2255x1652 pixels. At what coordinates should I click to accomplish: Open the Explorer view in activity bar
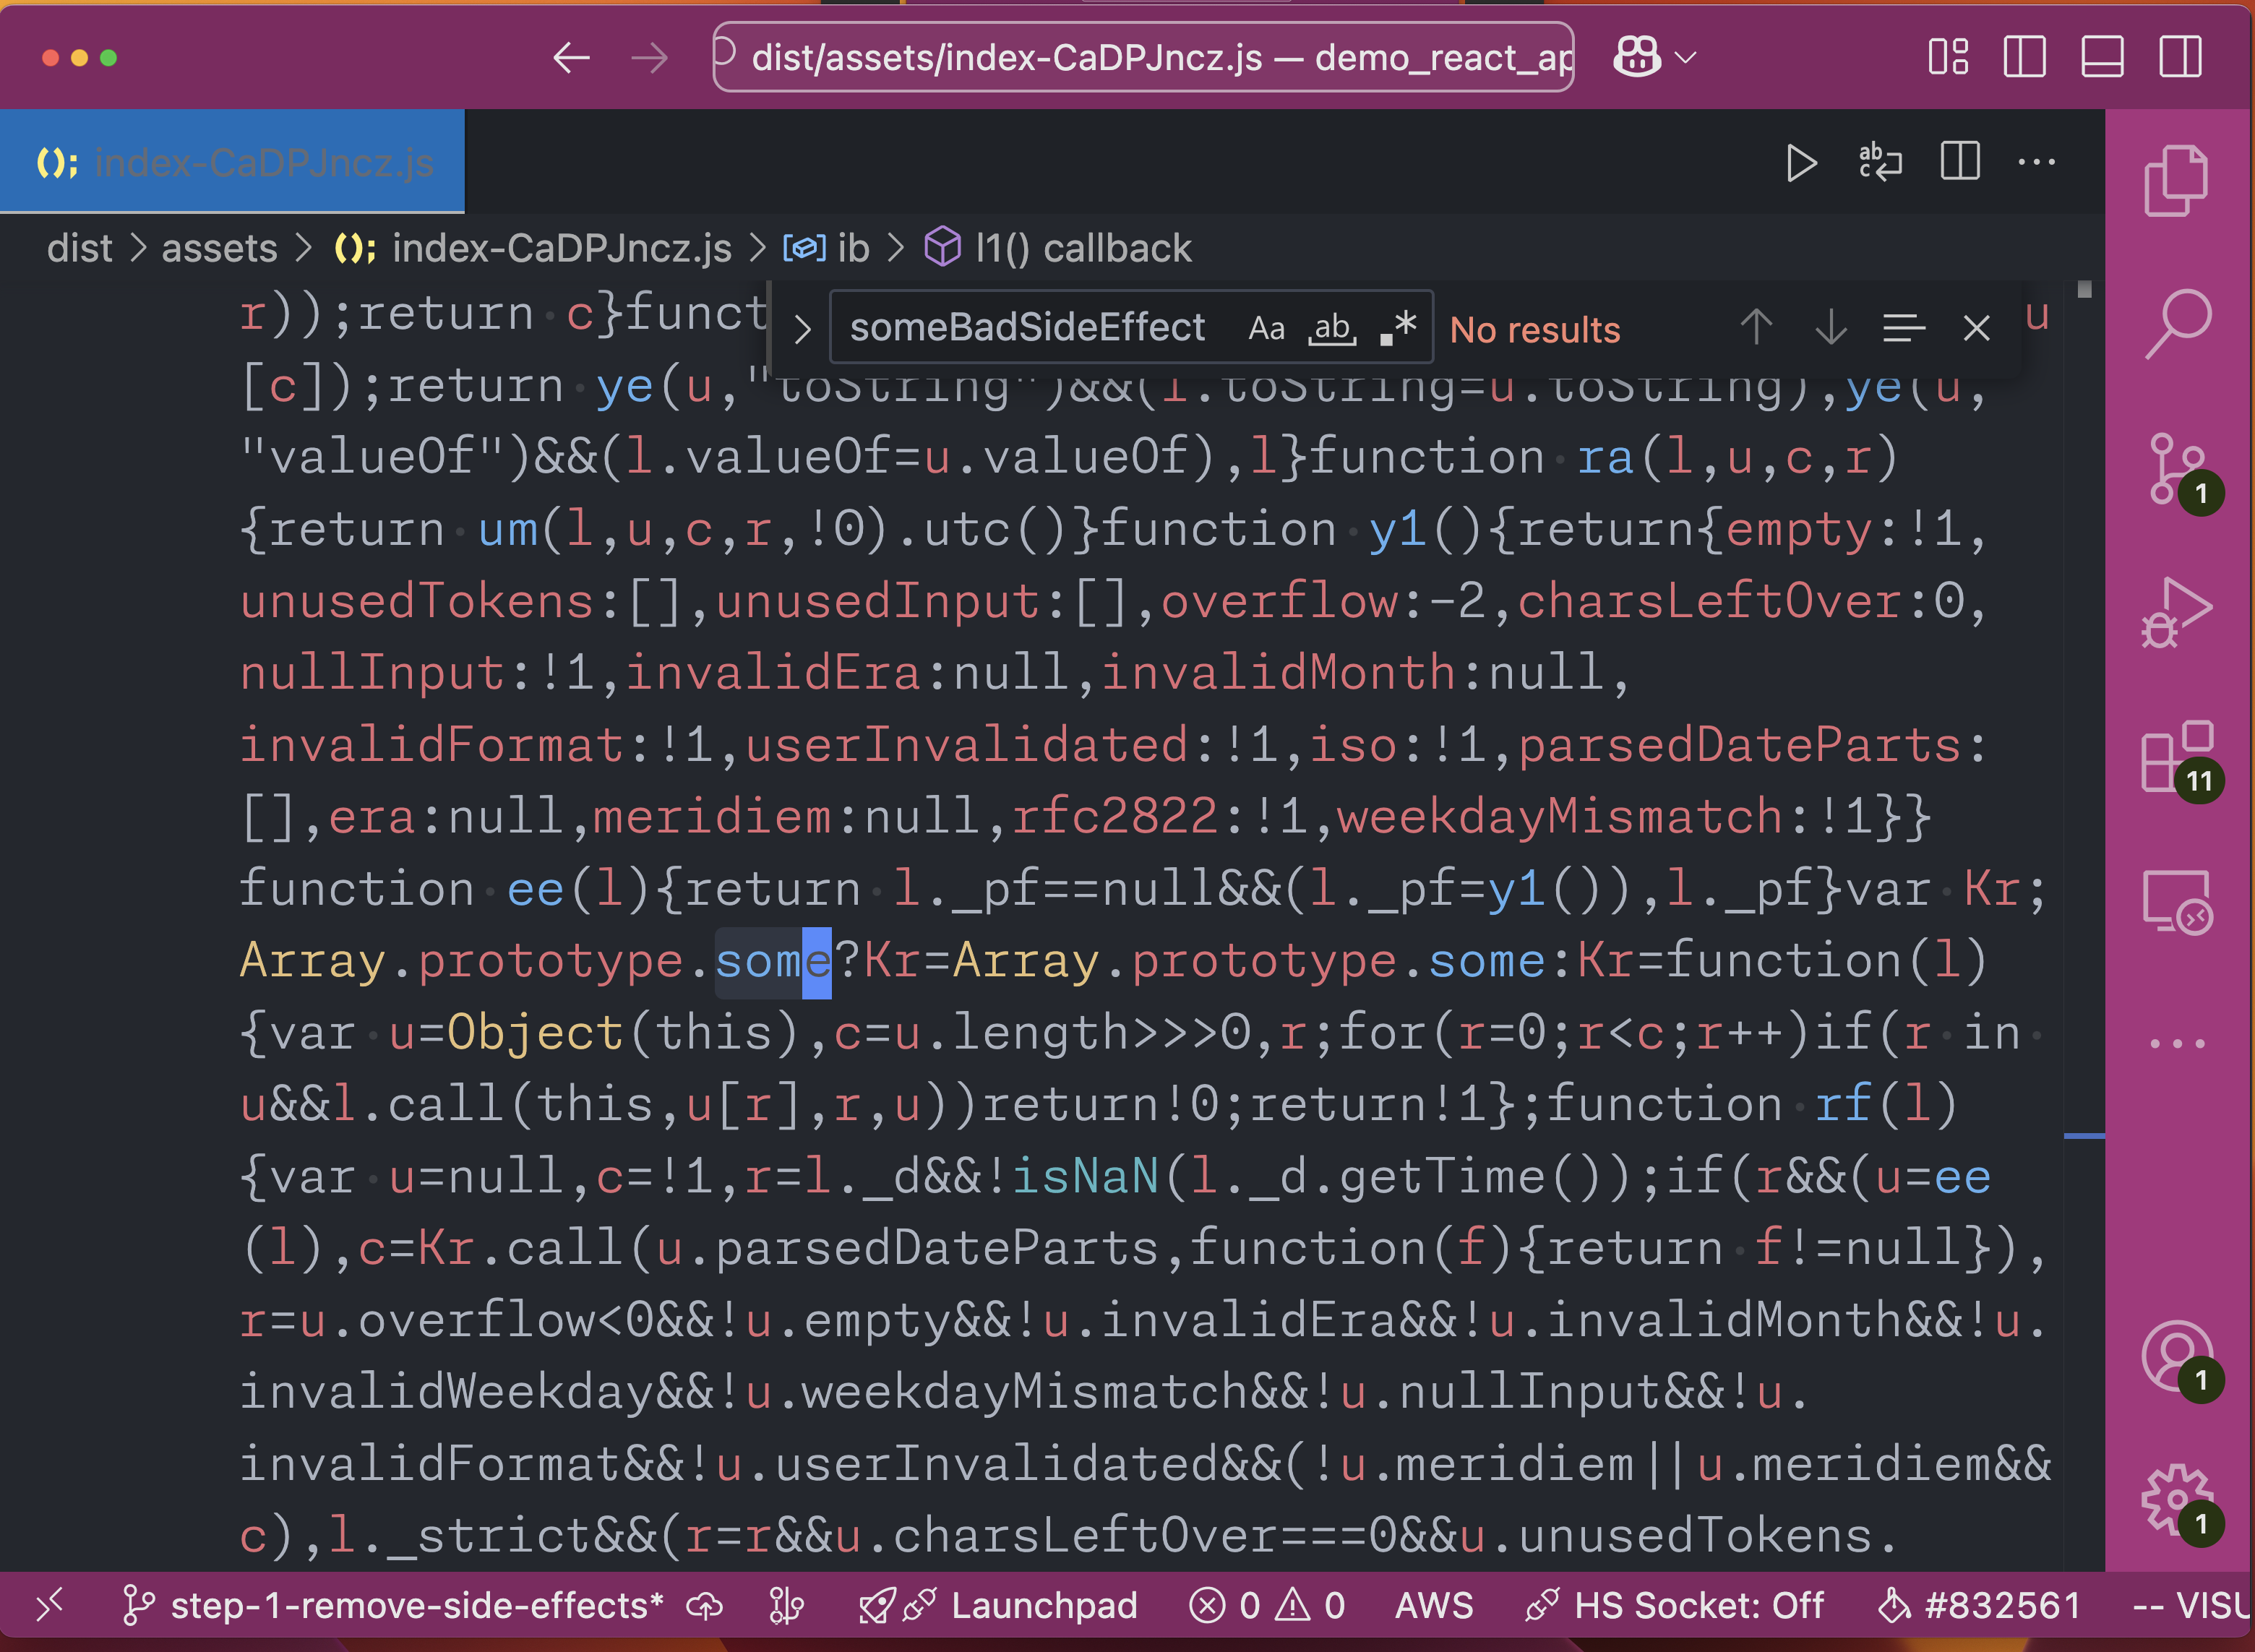pyautogui.click(x=2177, y=181)
